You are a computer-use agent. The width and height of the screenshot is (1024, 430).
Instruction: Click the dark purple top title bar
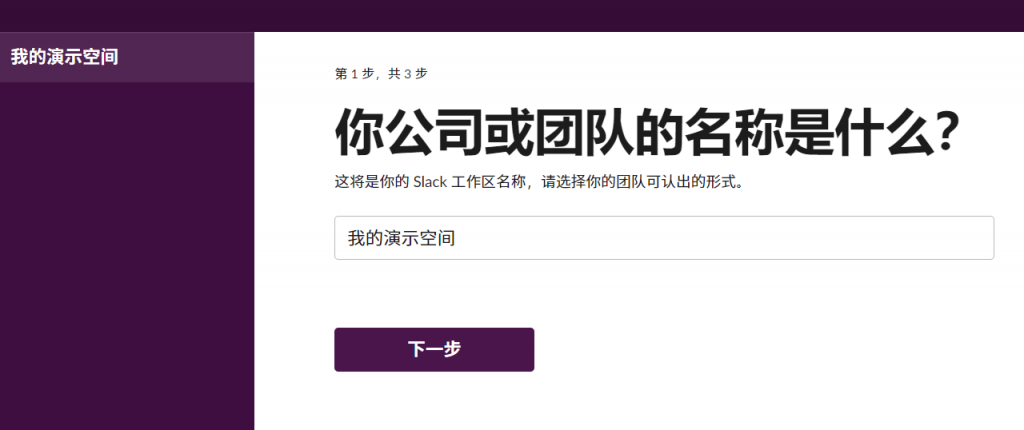512,16
